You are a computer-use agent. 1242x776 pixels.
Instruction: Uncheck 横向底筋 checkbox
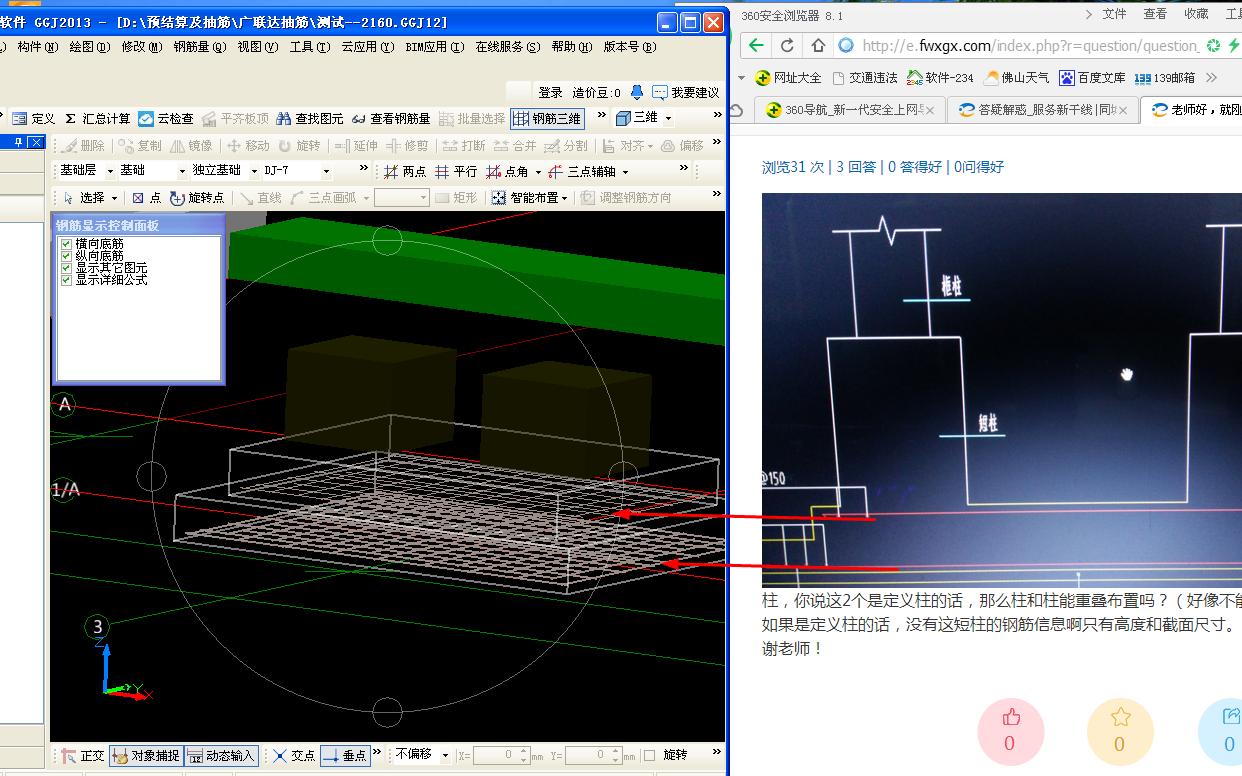66,244
